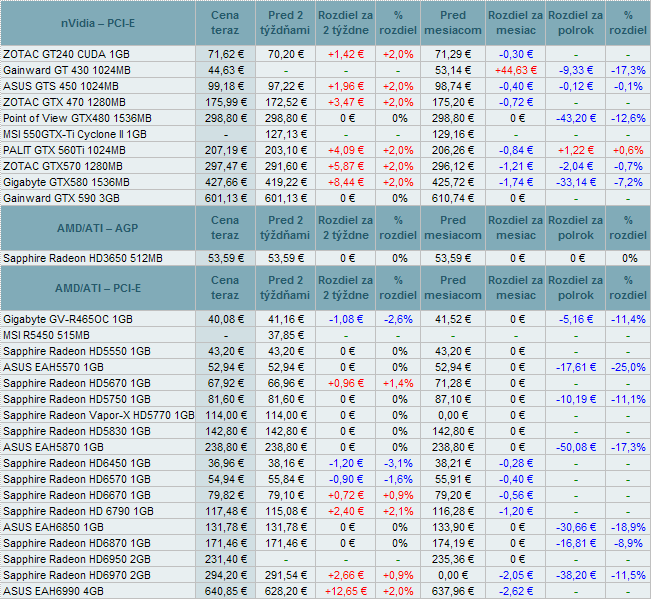Click MSI 550GTX-Ti Cyclone II 1GB name
Image resolution: width=651 pixels, height=599 pixels.
point(75,134)
